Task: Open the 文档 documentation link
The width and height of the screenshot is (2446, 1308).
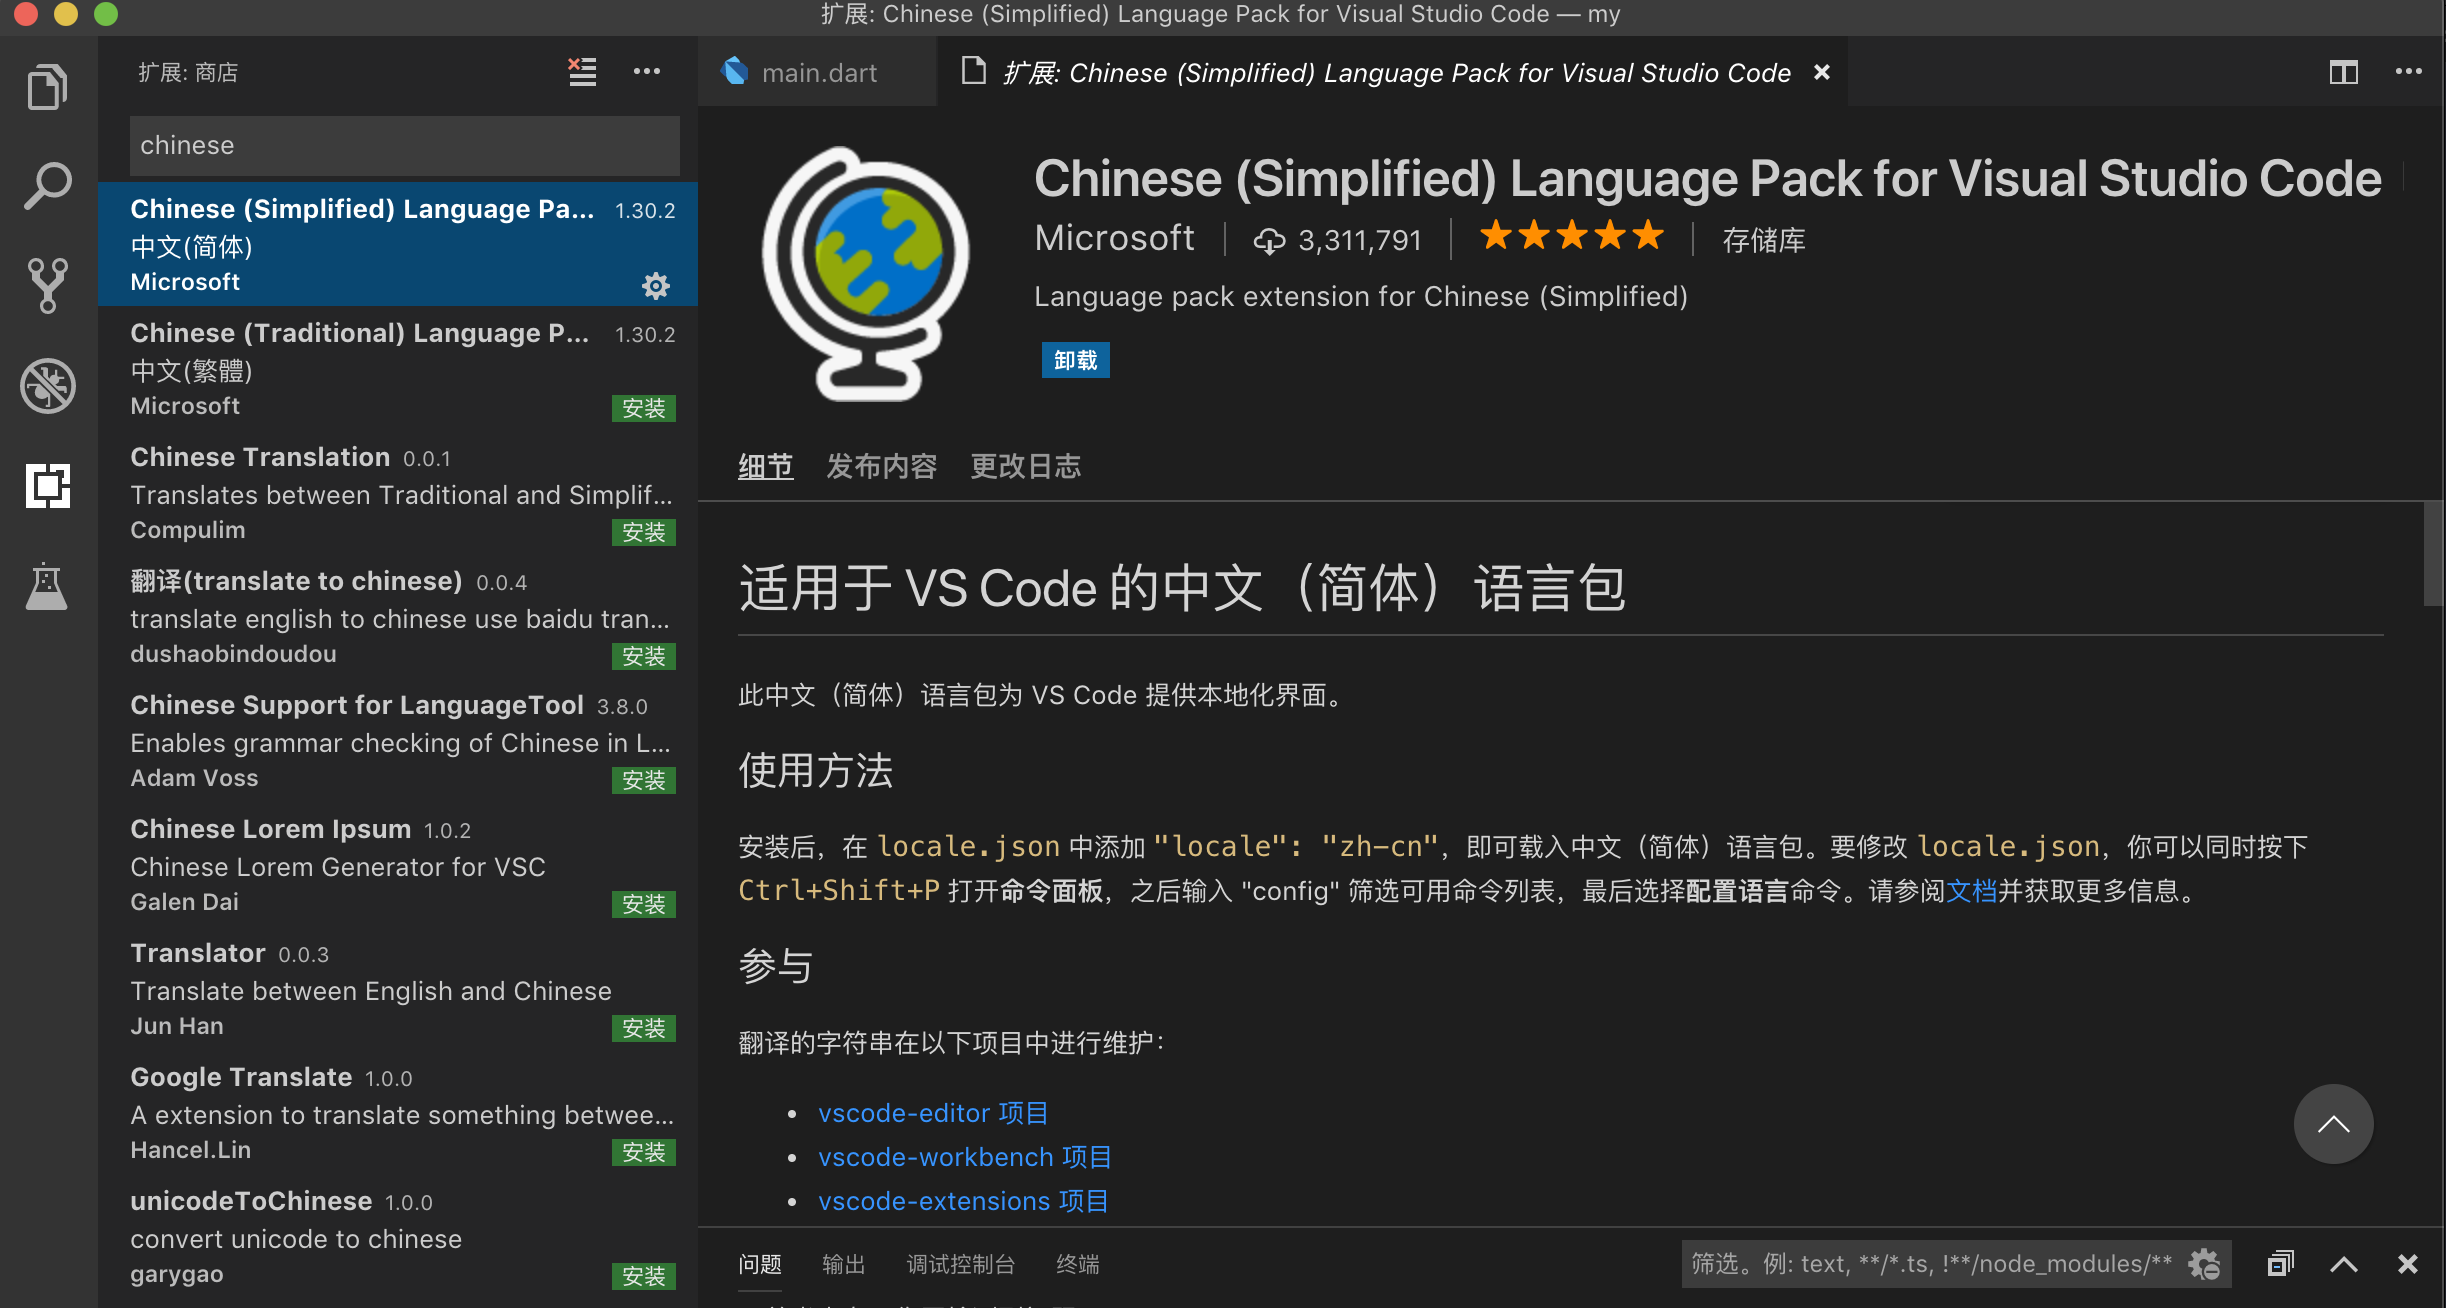Action: coord(1971,890)
